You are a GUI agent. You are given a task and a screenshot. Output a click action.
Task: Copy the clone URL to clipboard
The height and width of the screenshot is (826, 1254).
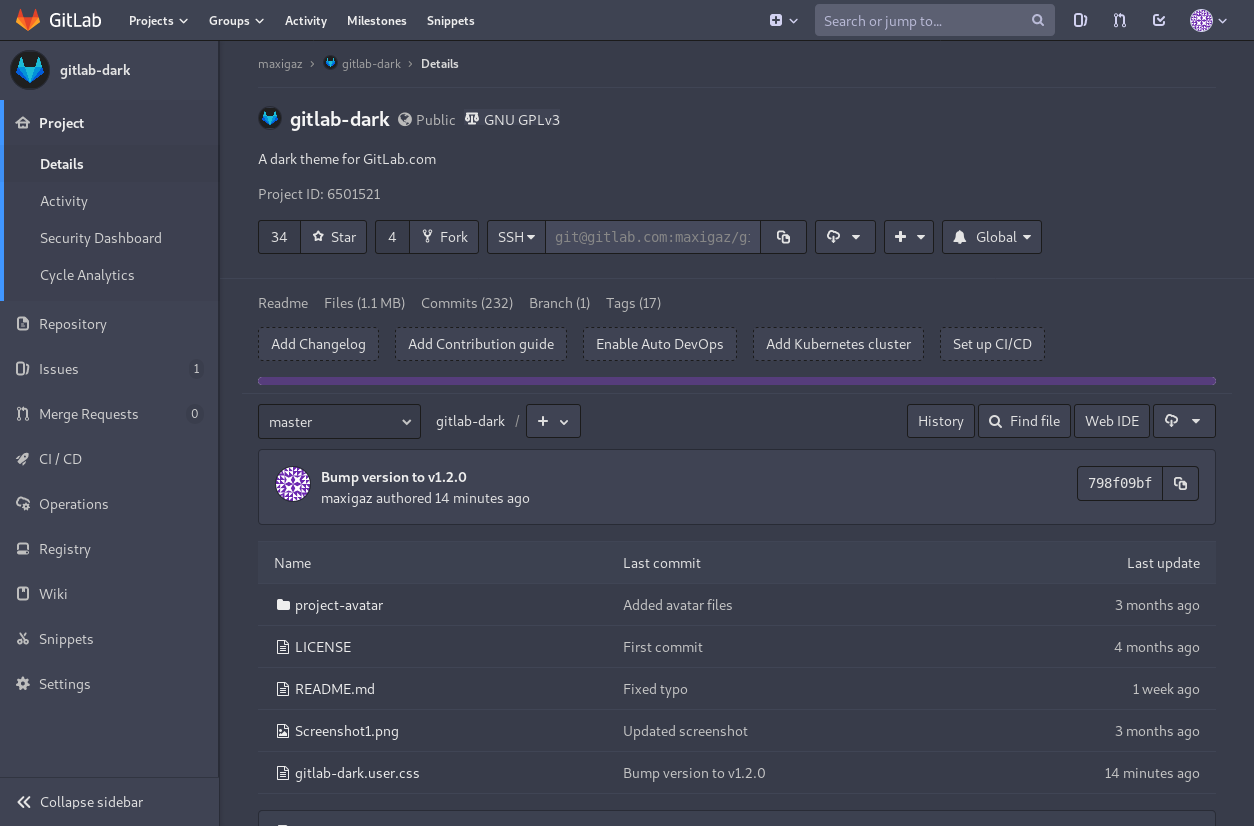point(784,237)
